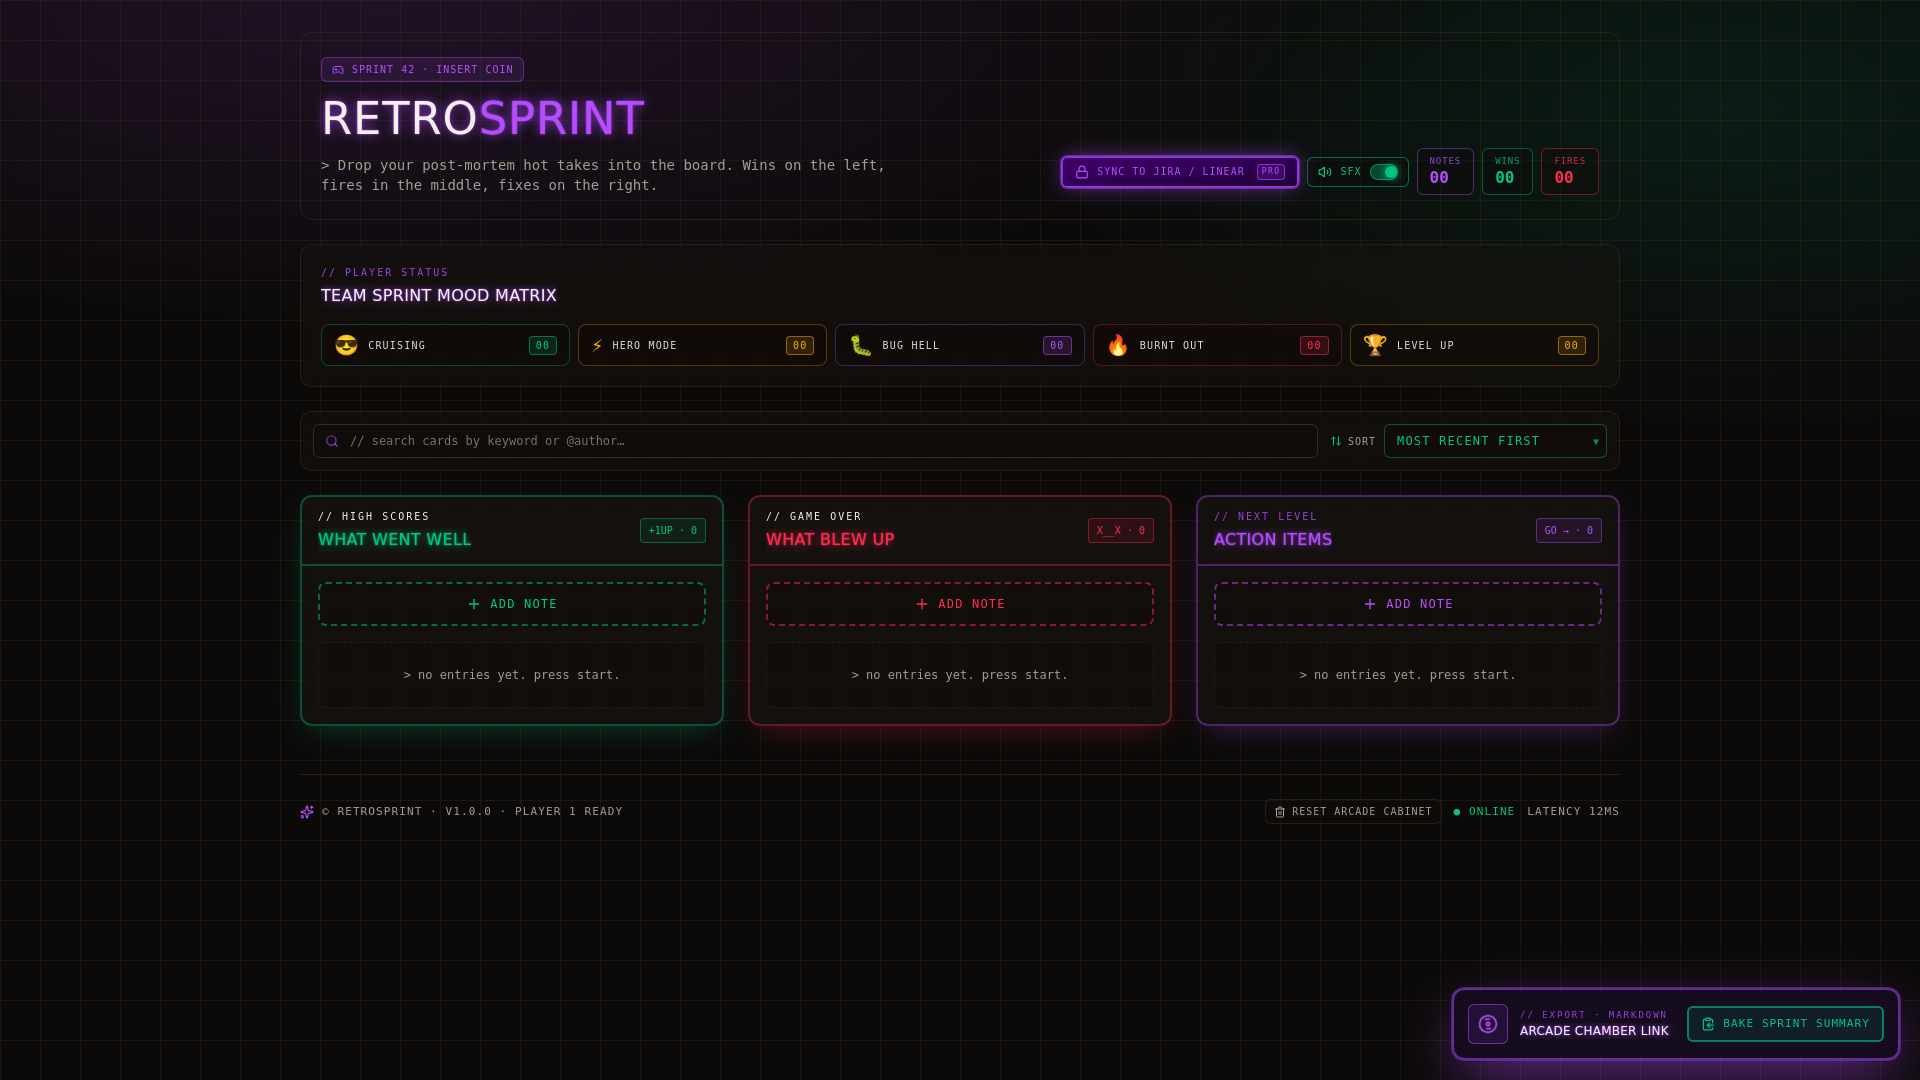
Task: Click the gamepad icon in Sprint 42 badge
Action: [x=338, y=70]
